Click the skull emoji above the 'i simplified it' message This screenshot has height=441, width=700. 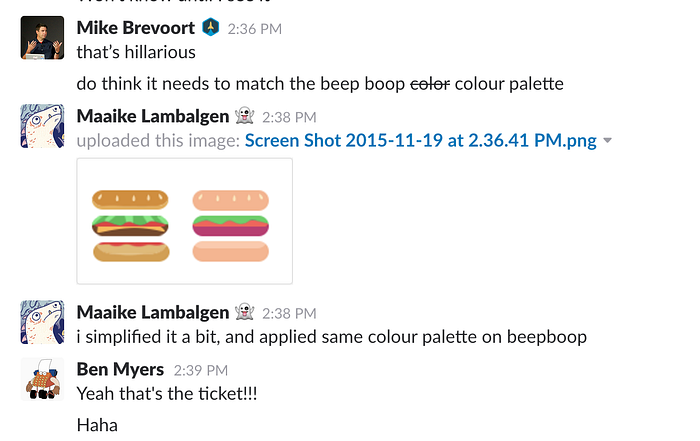click(x=243, y=313)
